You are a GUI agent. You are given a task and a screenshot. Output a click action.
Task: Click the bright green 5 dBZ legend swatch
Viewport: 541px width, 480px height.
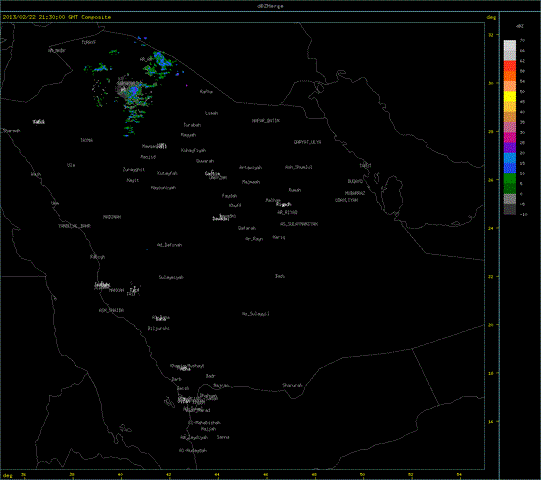[x=510, y=178]
